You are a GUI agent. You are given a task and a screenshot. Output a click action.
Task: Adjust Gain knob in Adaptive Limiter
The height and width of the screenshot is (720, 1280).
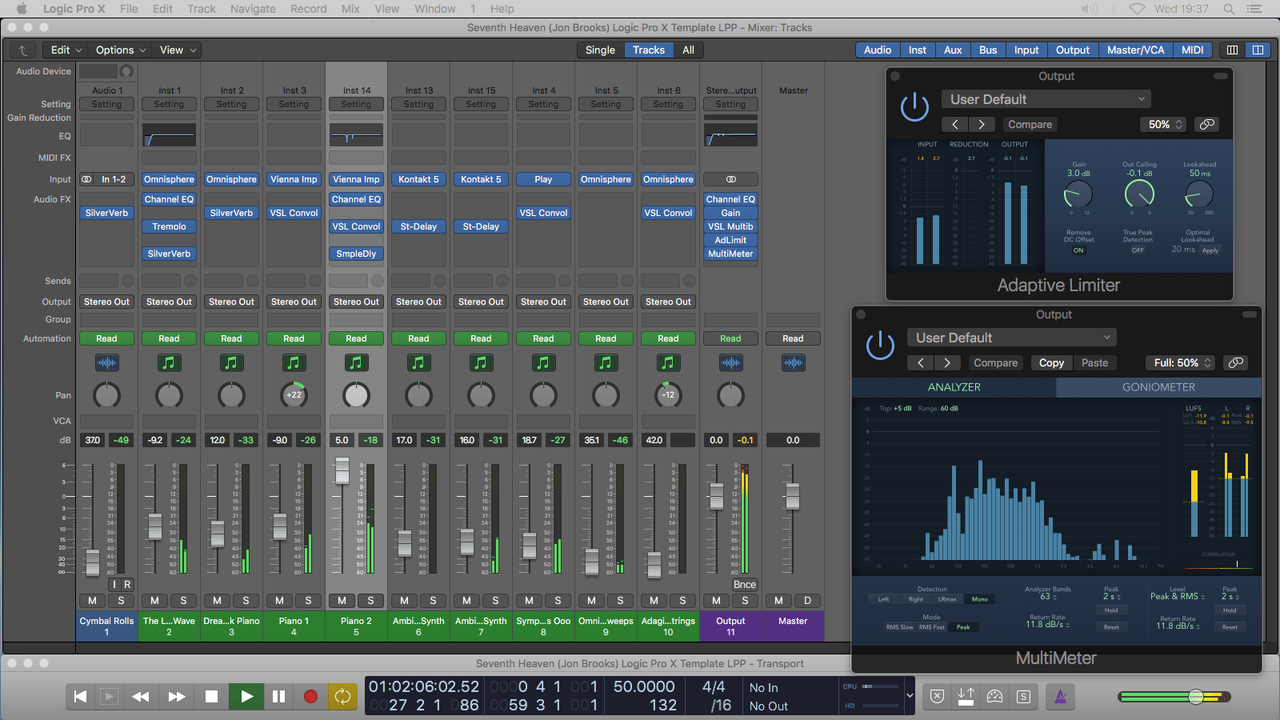click(x=1078, y=194)
